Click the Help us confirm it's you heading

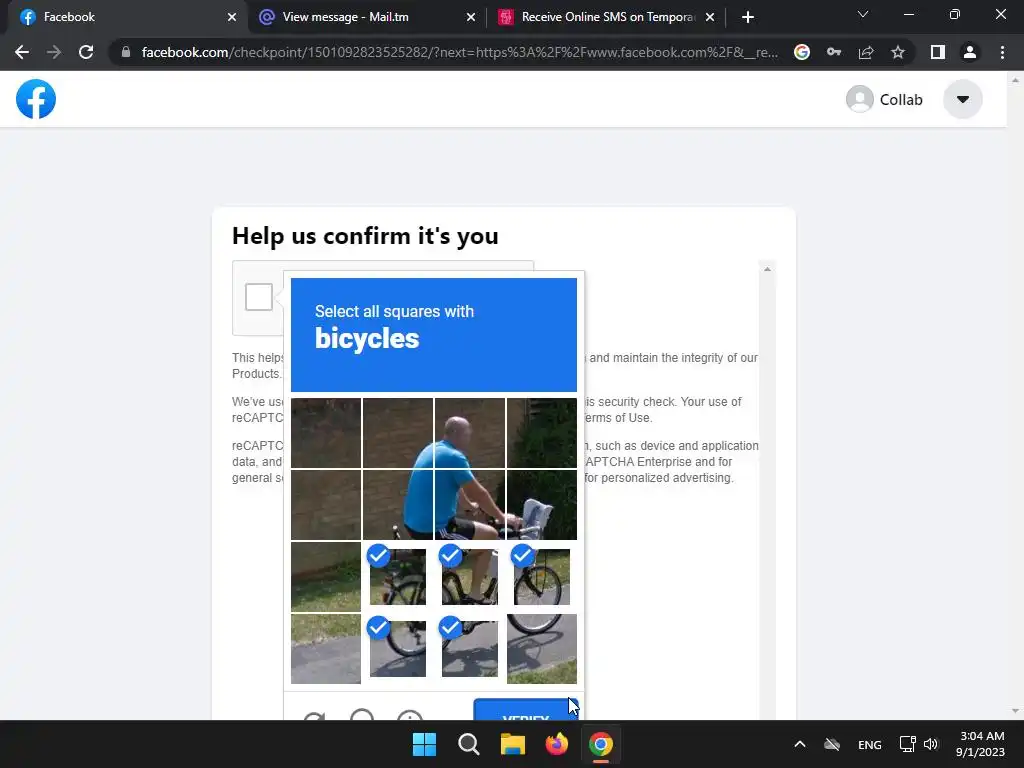(365, 236)
